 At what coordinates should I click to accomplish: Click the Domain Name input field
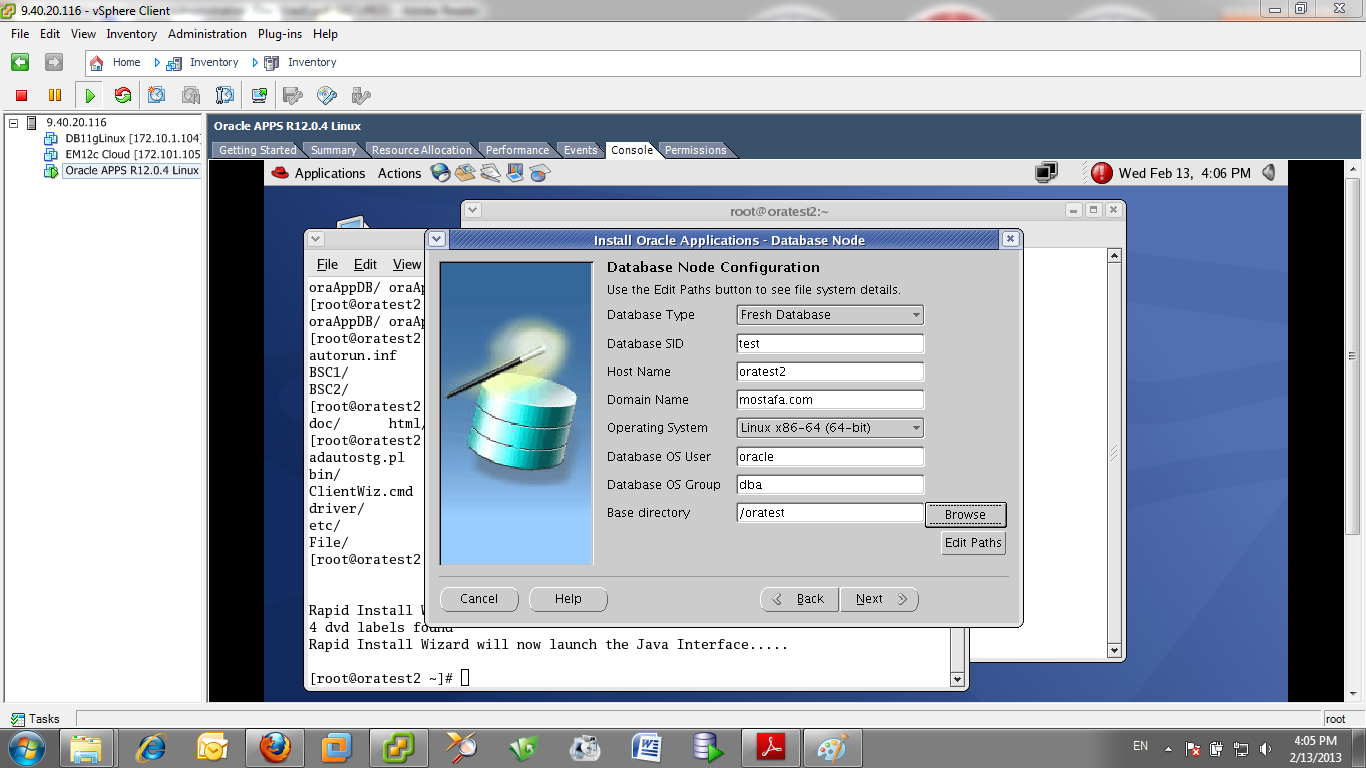(x=830, y=400)
